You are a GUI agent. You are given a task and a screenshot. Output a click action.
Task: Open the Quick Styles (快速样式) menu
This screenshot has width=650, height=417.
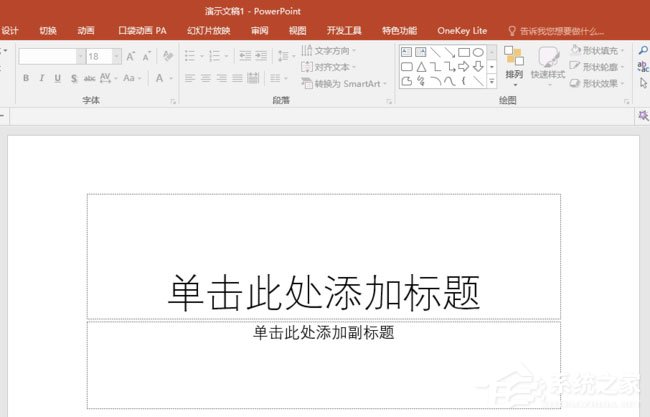[x=547, y=62]
